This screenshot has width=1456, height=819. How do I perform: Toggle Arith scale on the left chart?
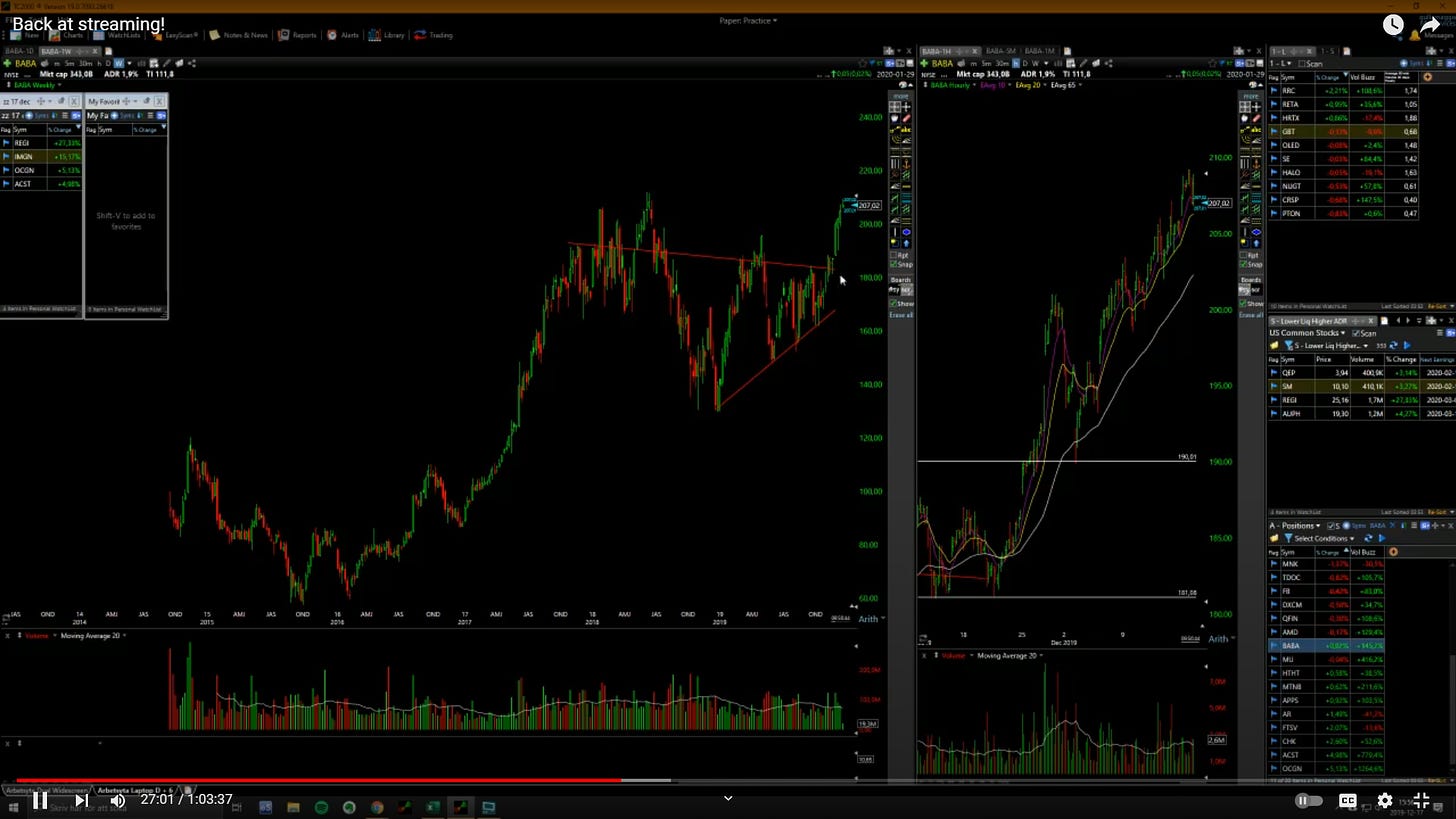pos(868,619)
